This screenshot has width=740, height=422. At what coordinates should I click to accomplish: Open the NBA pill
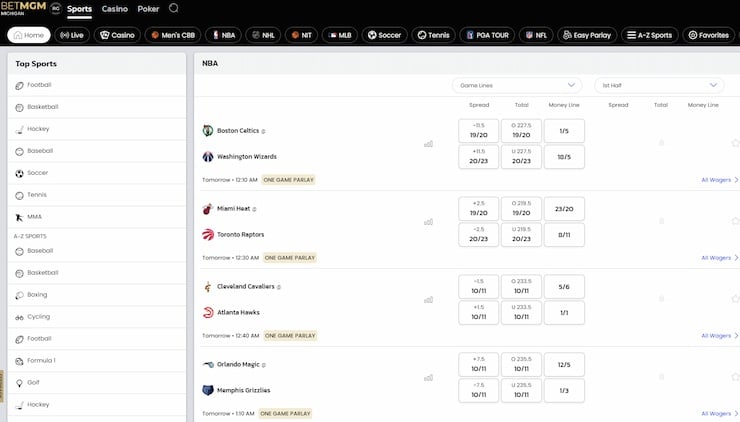pyautogui.click(x=223, y=35)
